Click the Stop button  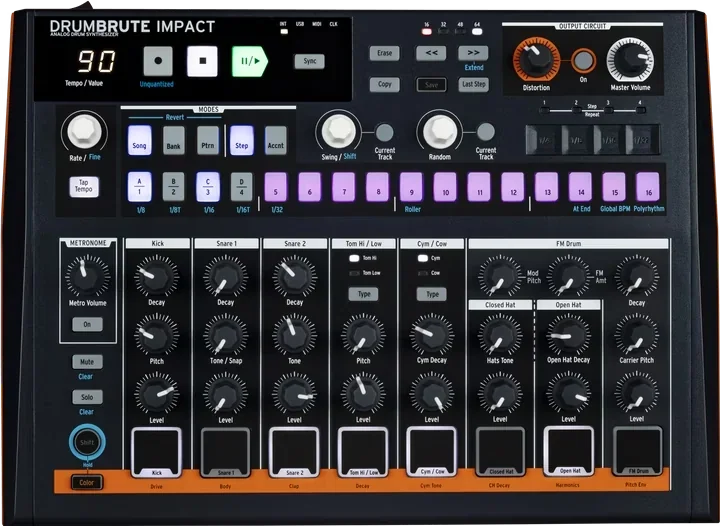(x=202, y=61)
